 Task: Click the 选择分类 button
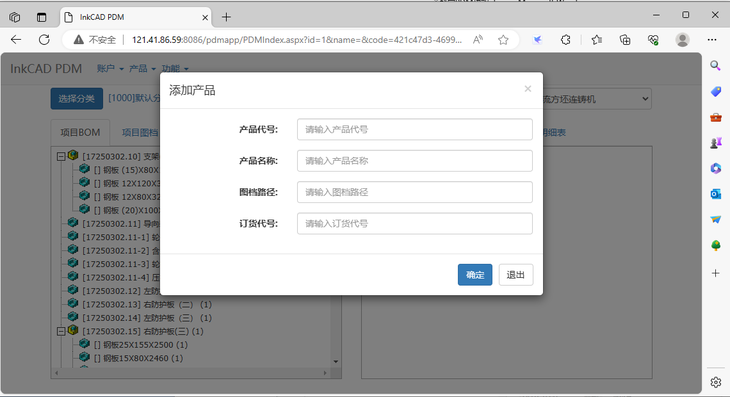[x=77, y=99]
